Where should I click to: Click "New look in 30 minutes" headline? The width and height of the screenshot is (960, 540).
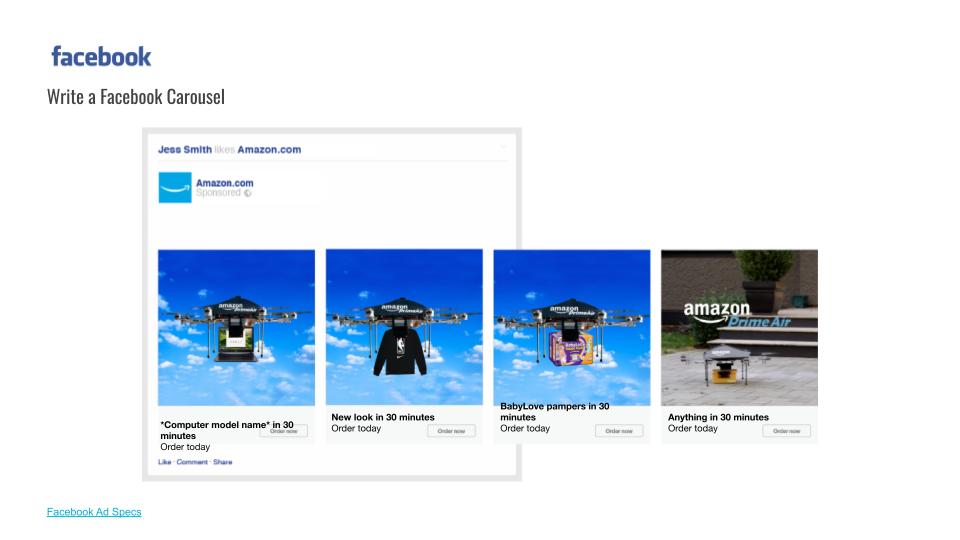[383, 417]
